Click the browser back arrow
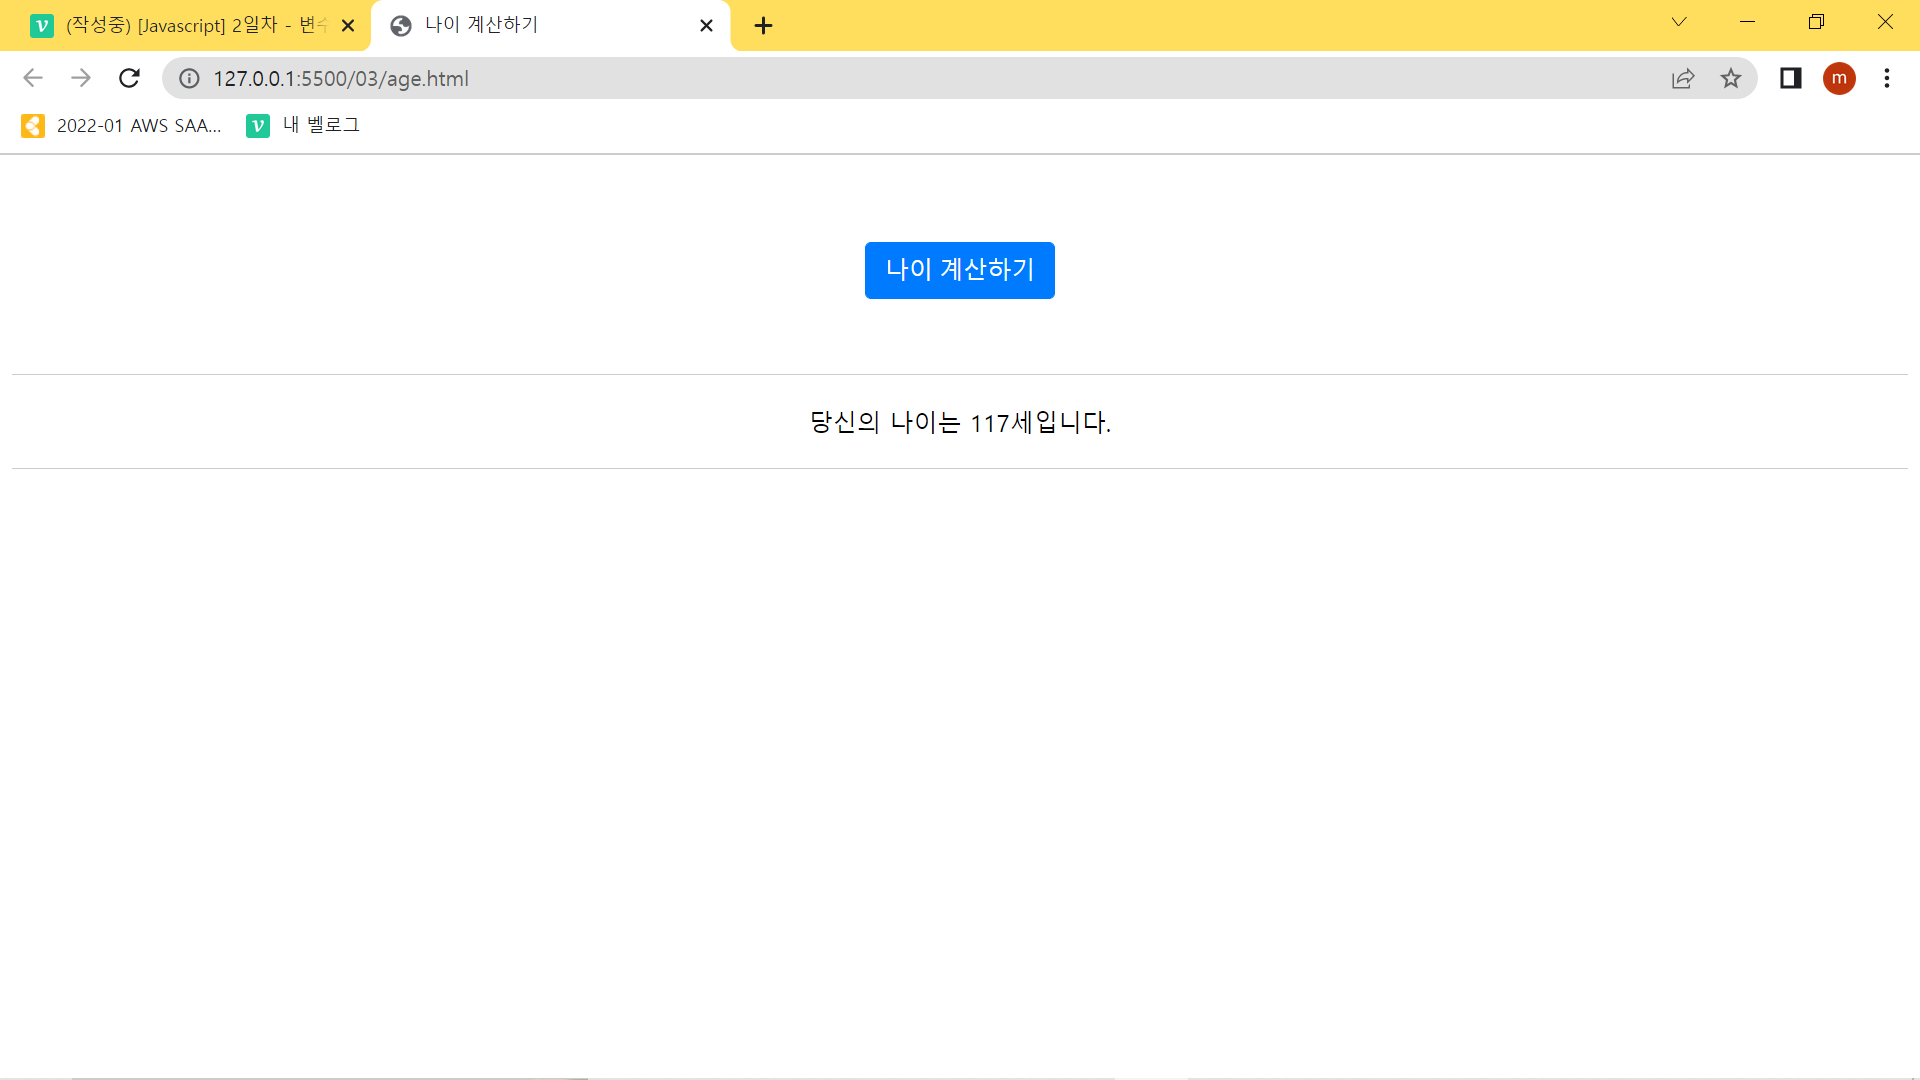The width and height of the screenshot is (1920, 1080). (x=33, y=78)
